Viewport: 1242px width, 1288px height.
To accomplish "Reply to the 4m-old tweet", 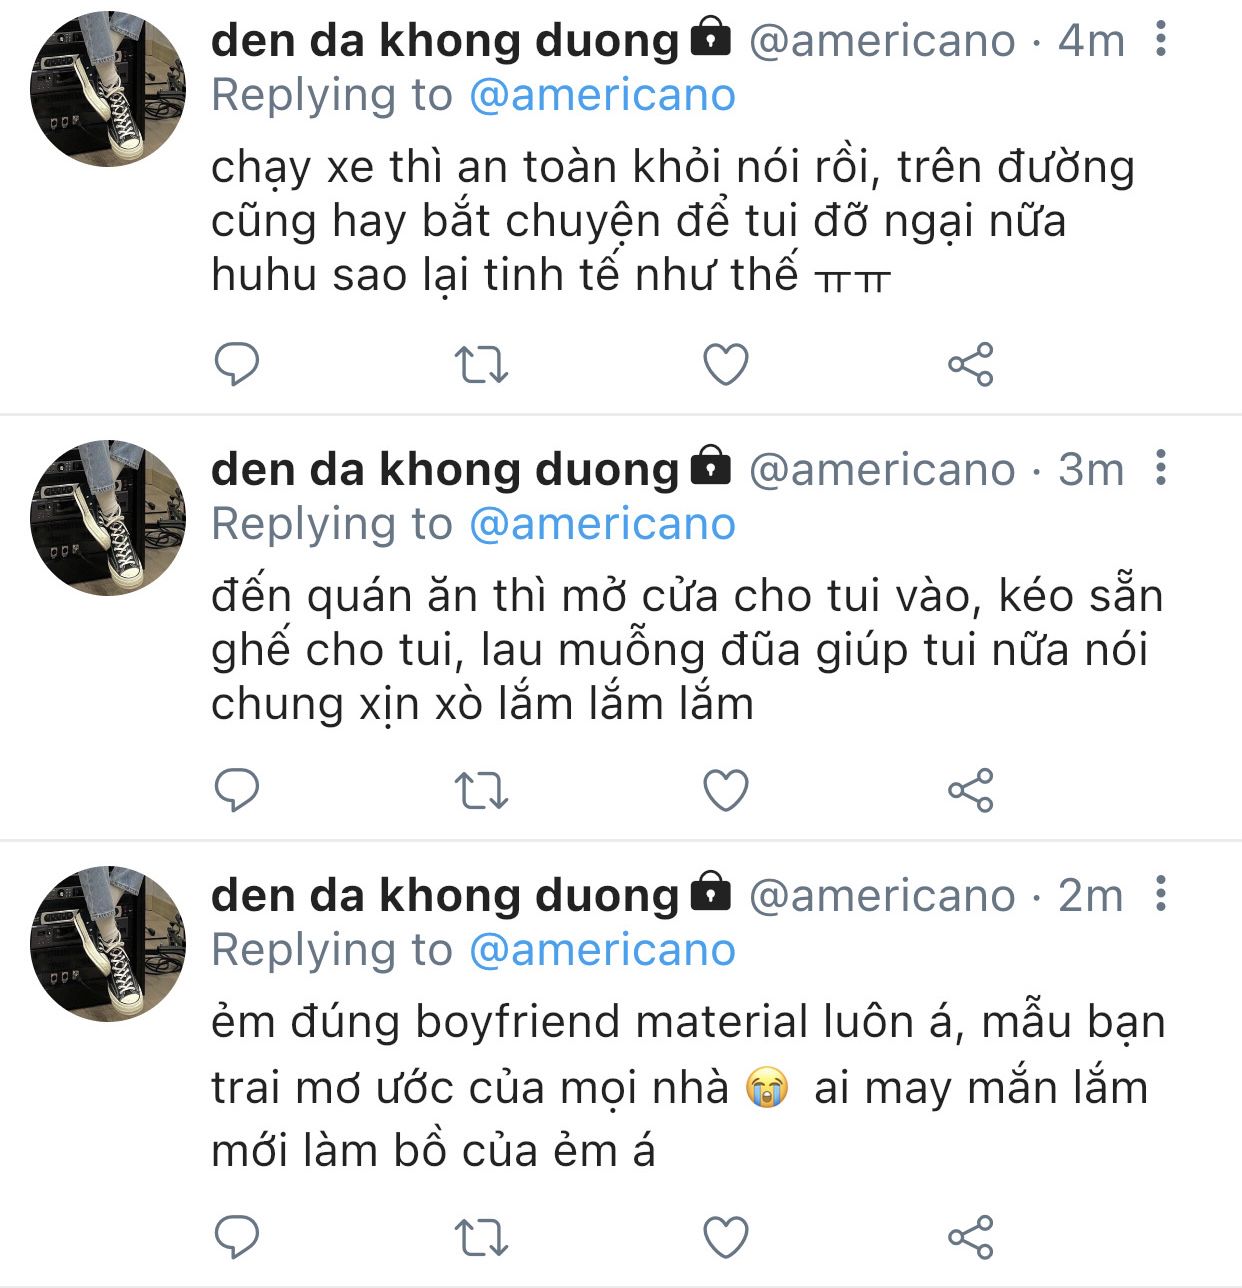I will [x=237, y=364].
